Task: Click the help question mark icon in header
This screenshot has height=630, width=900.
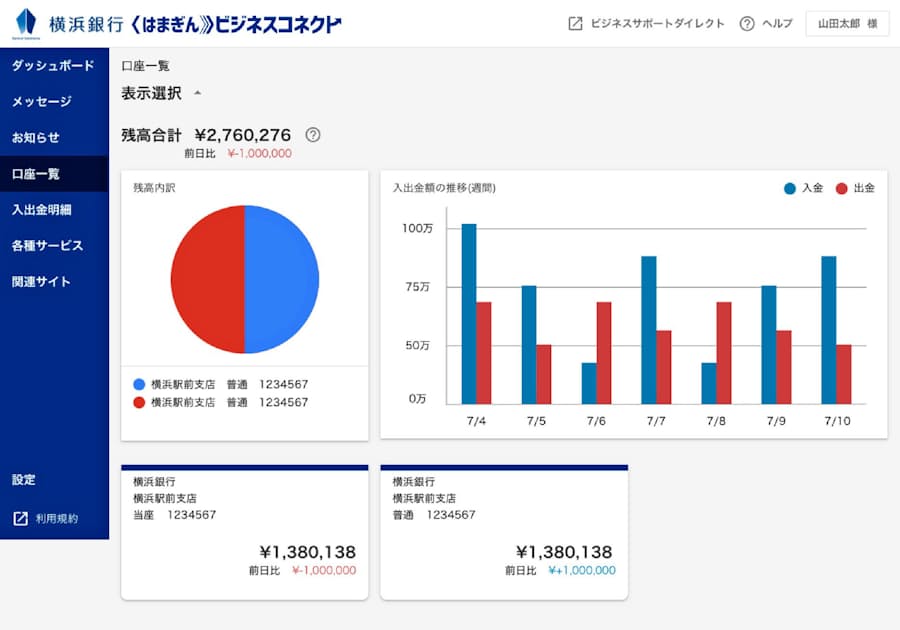Action: [746, 24]
